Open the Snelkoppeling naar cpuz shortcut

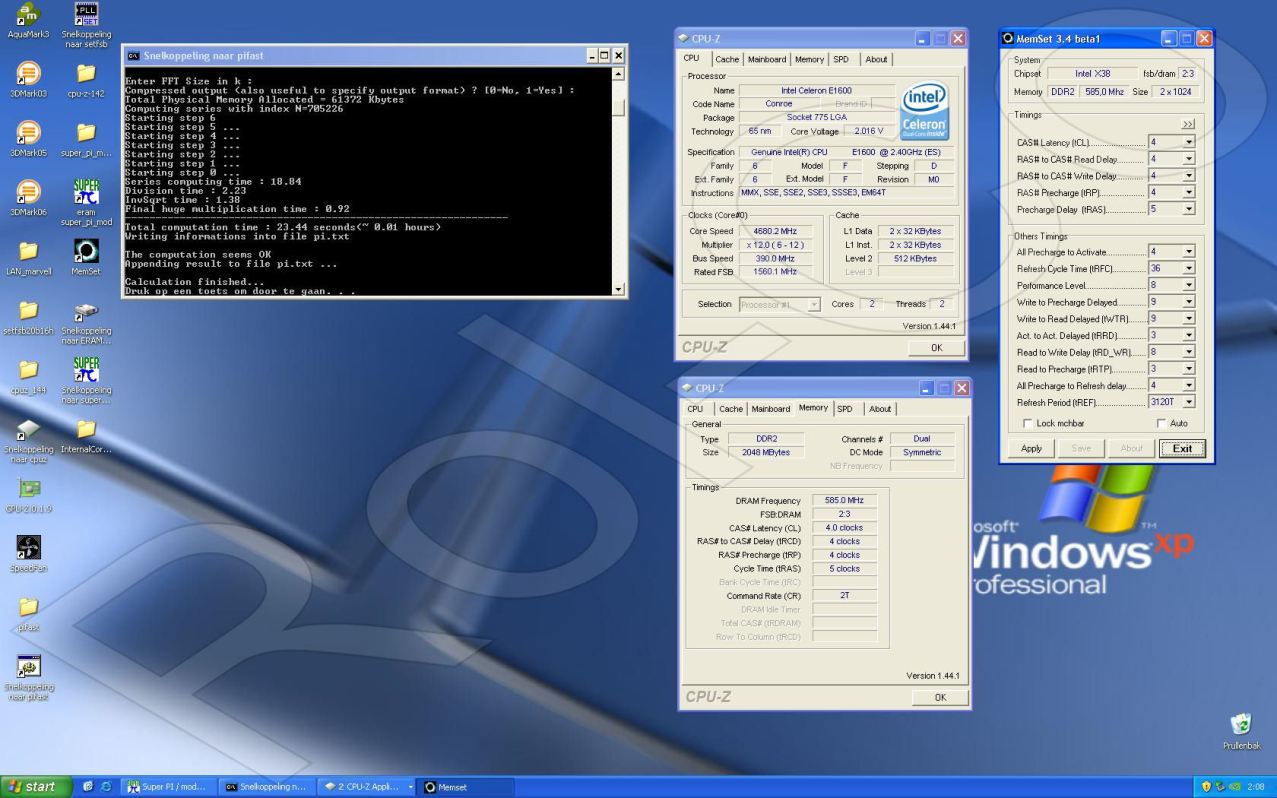(28, 440)
